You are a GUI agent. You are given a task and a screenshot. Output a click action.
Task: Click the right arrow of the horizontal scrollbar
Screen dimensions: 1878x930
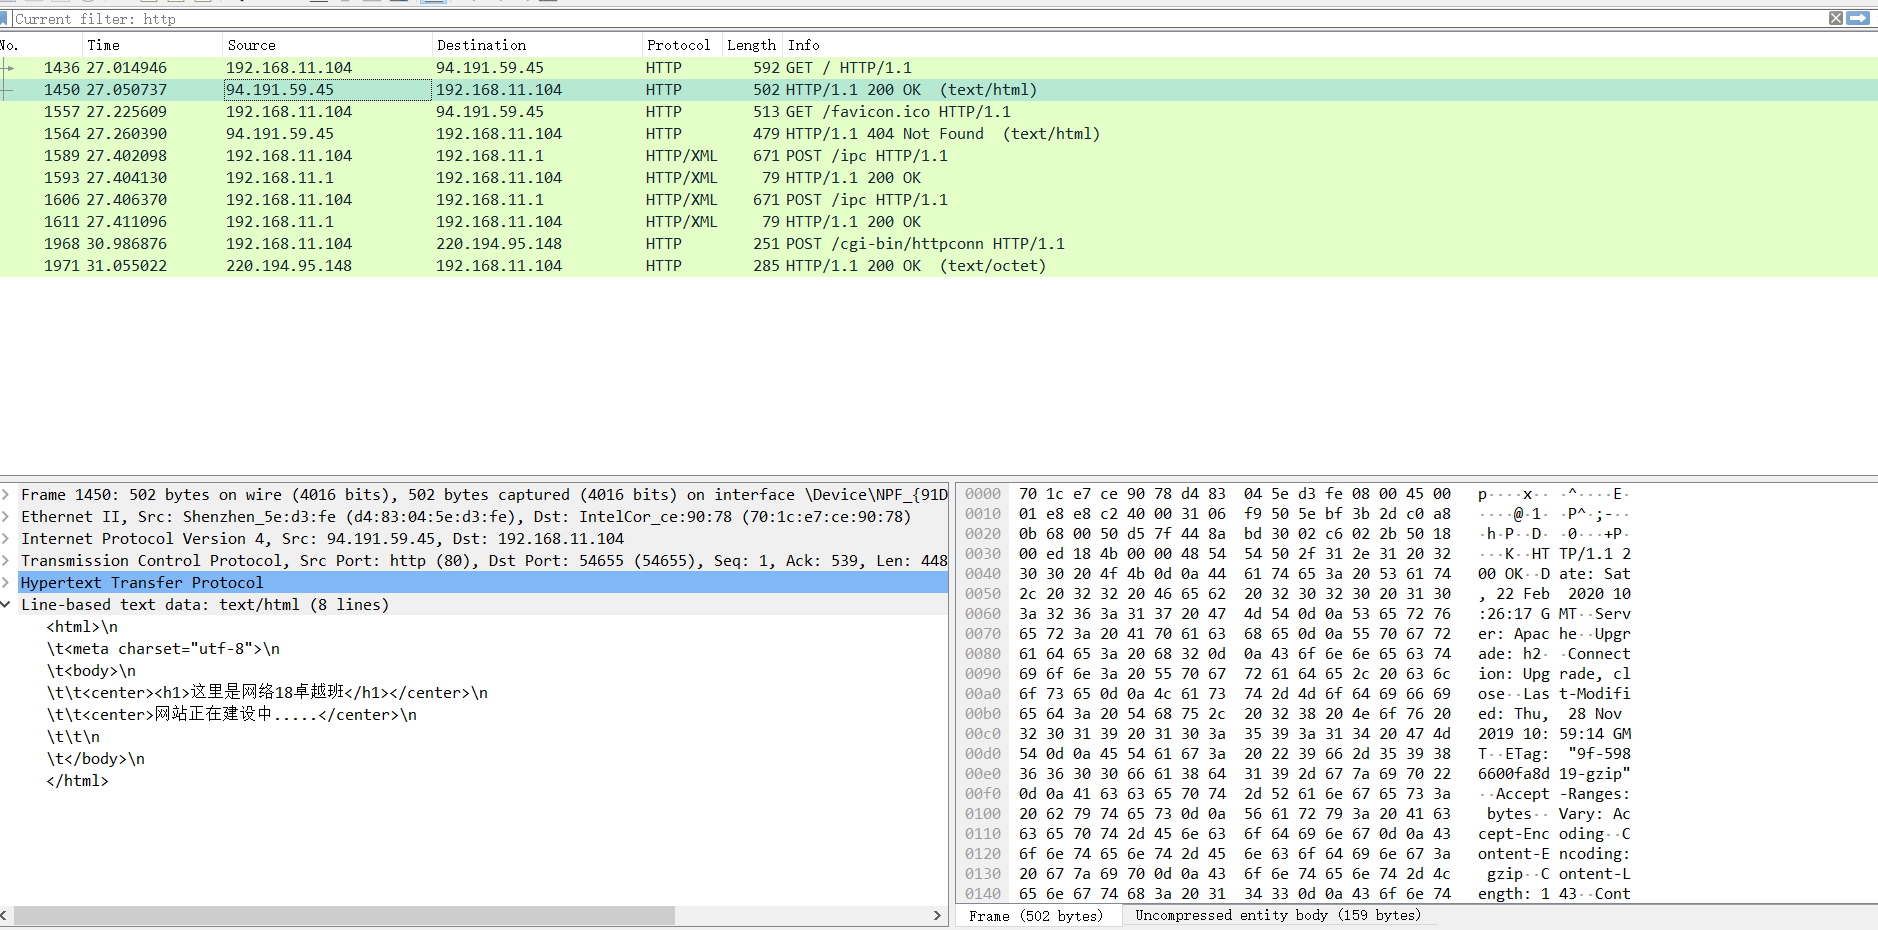pyautogui.click(x=937, y=915)
